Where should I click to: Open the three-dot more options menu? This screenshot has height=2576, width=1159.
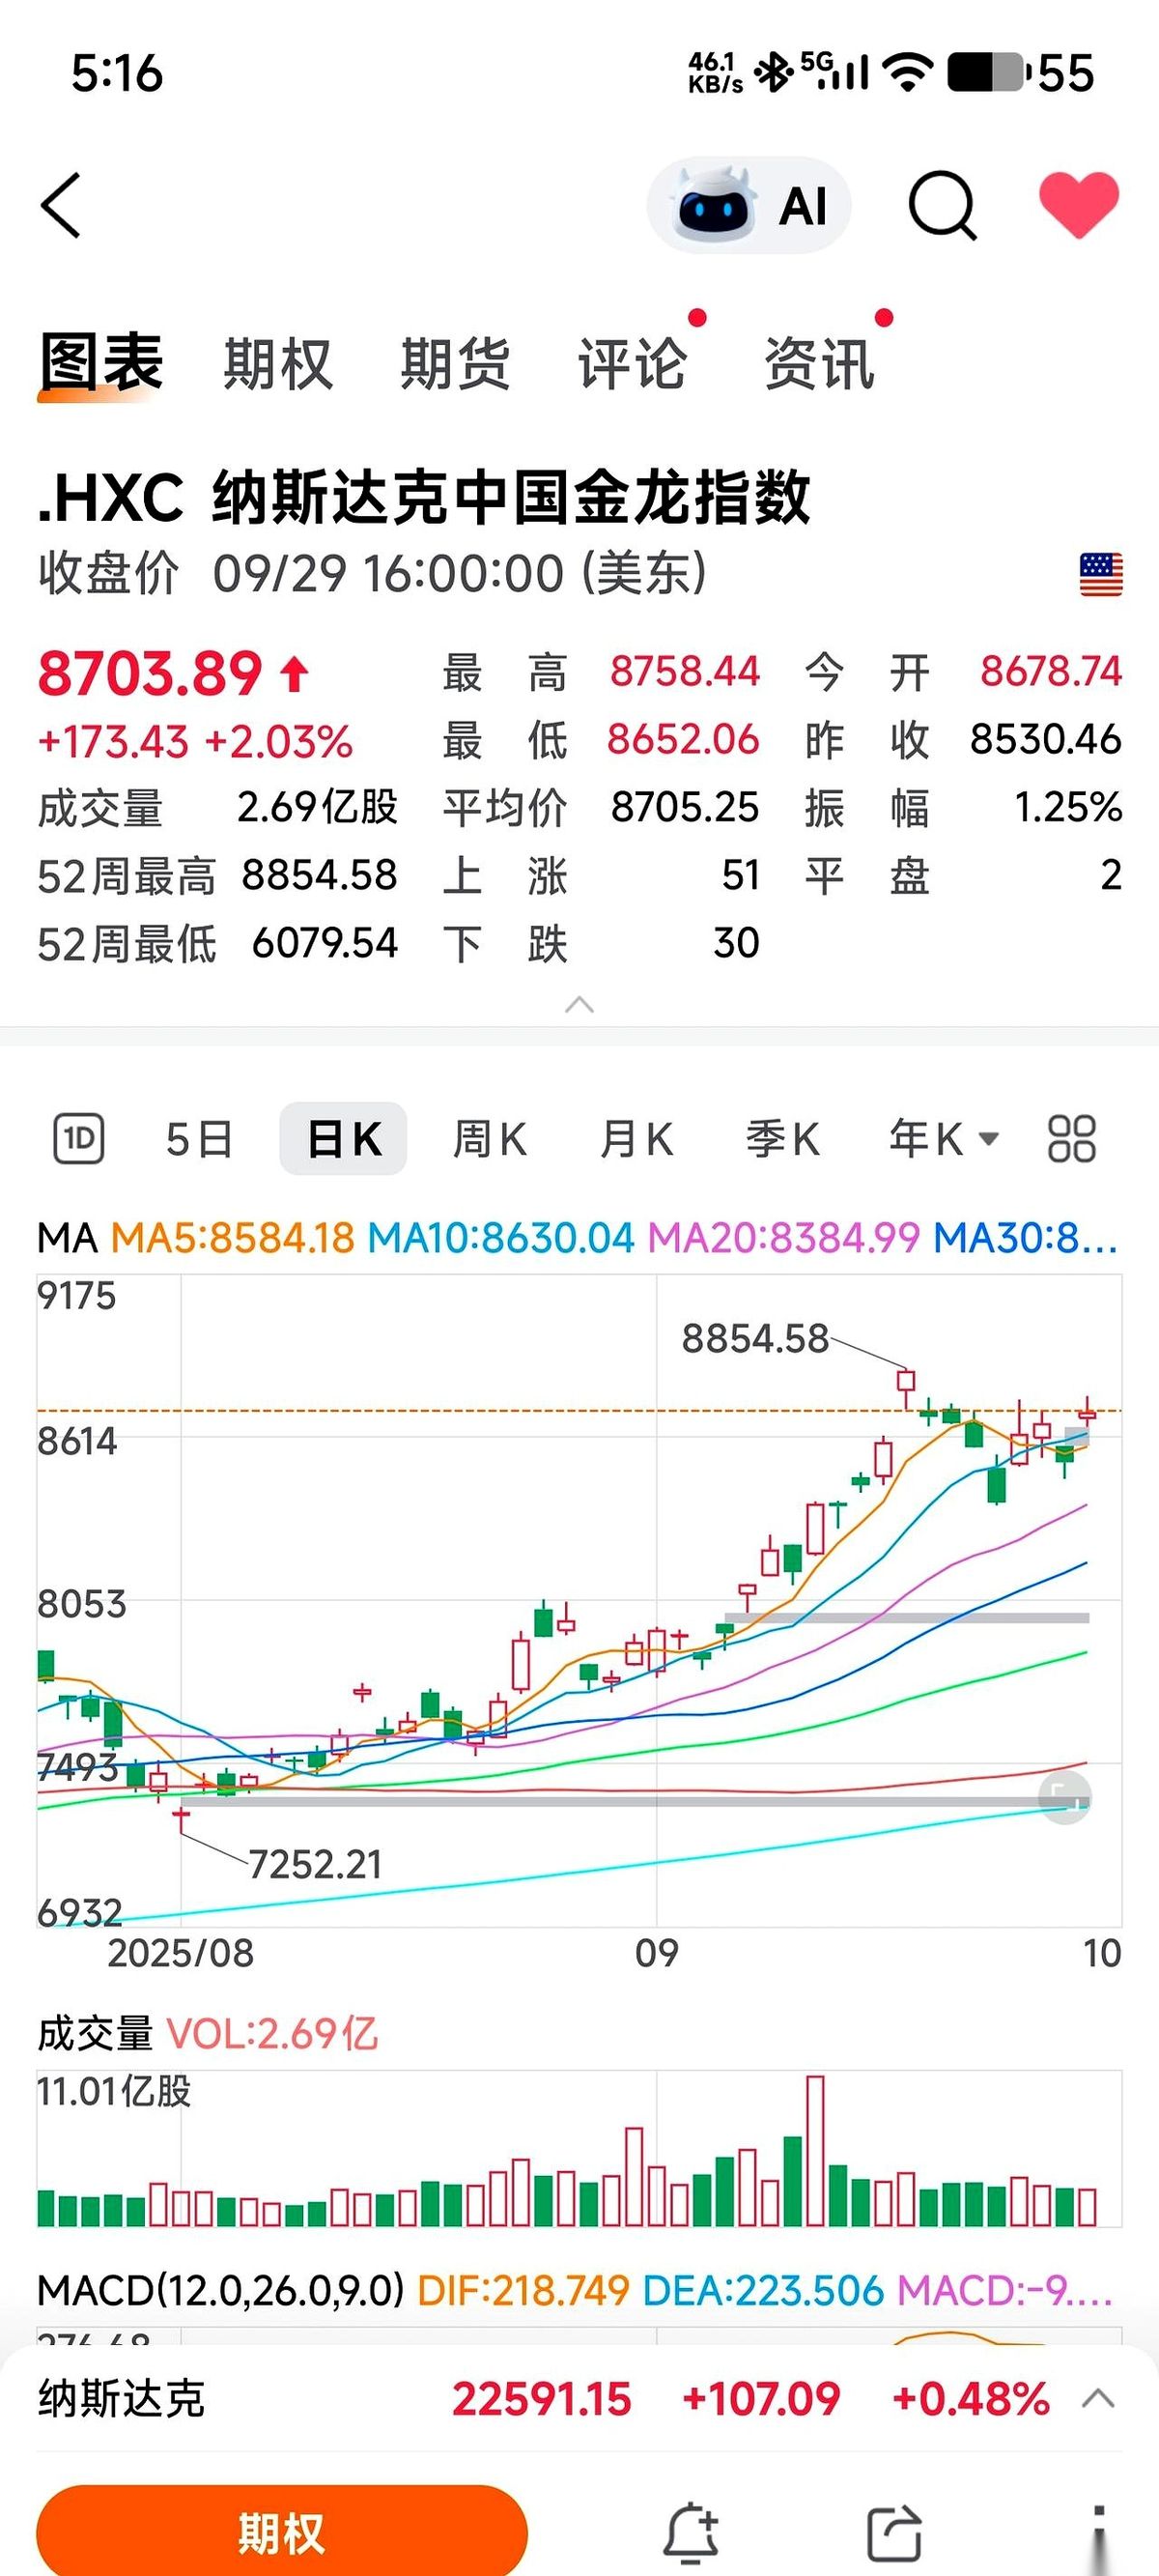(x=1098, y=2532)
